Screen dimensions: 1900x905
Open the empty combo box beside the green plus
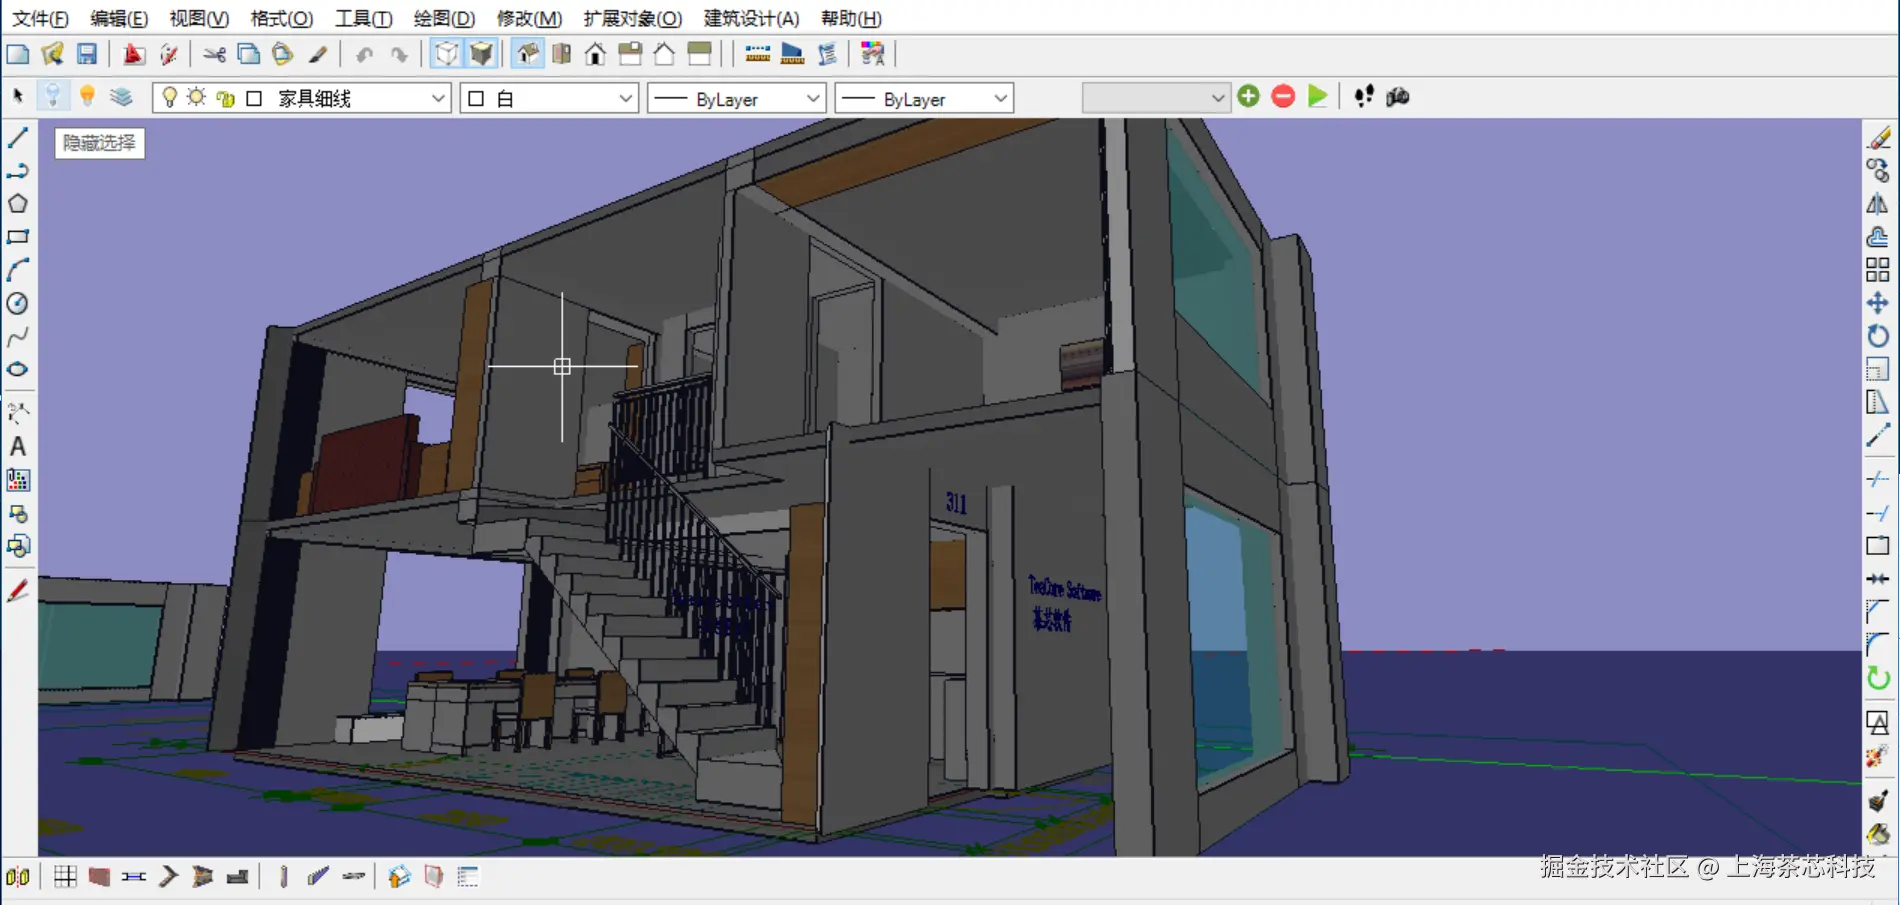pyautogui.click(x=1155, y=97)
